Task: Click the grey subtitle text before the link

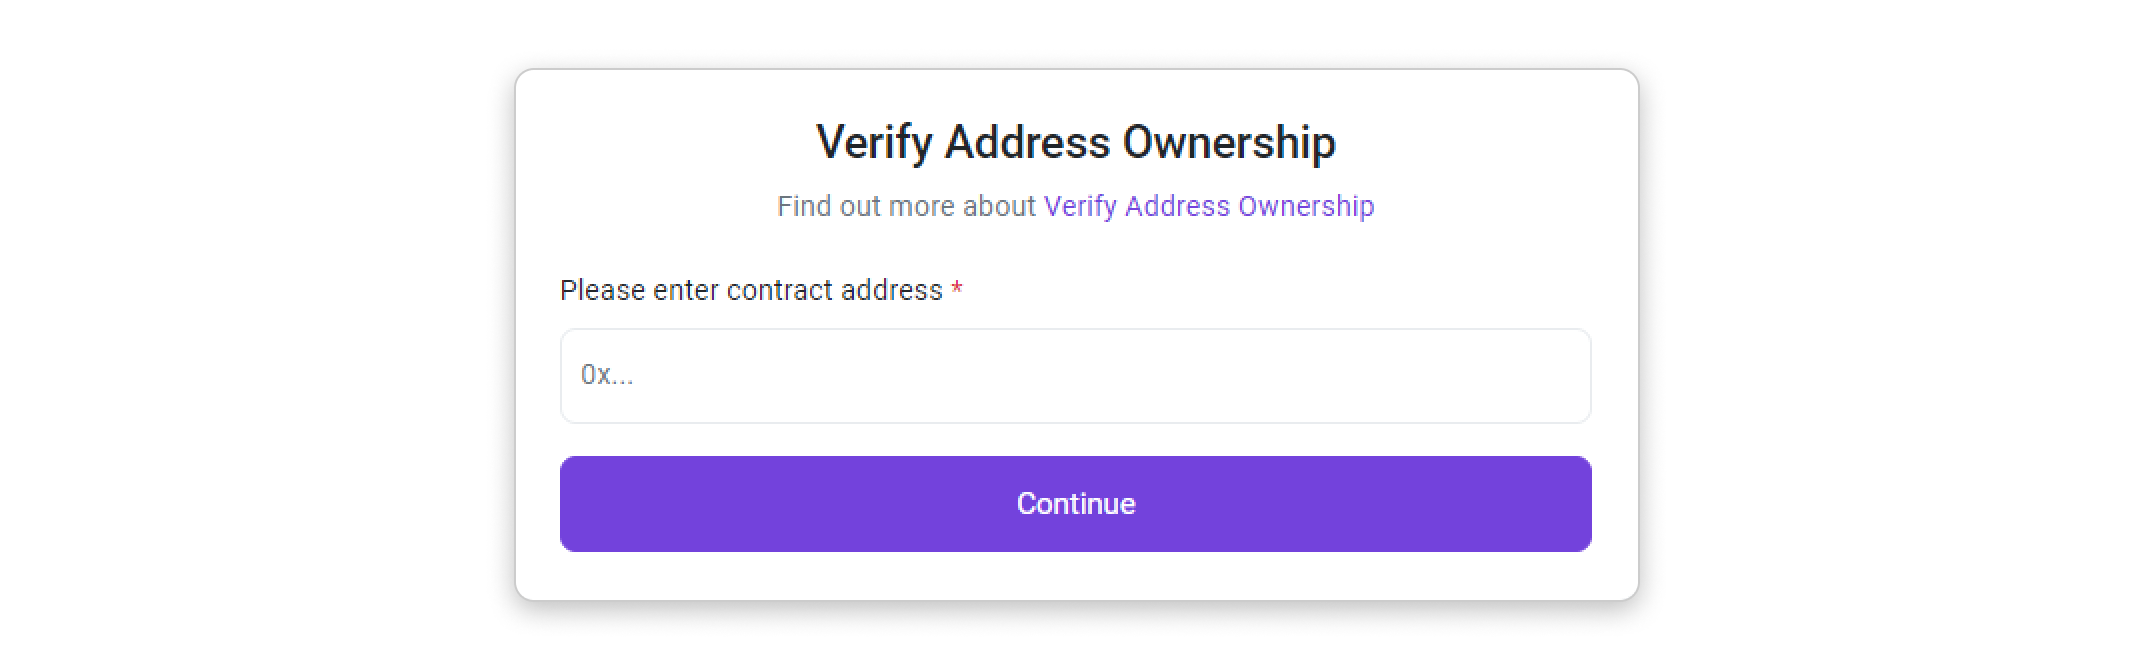Action: pos(906,206)
